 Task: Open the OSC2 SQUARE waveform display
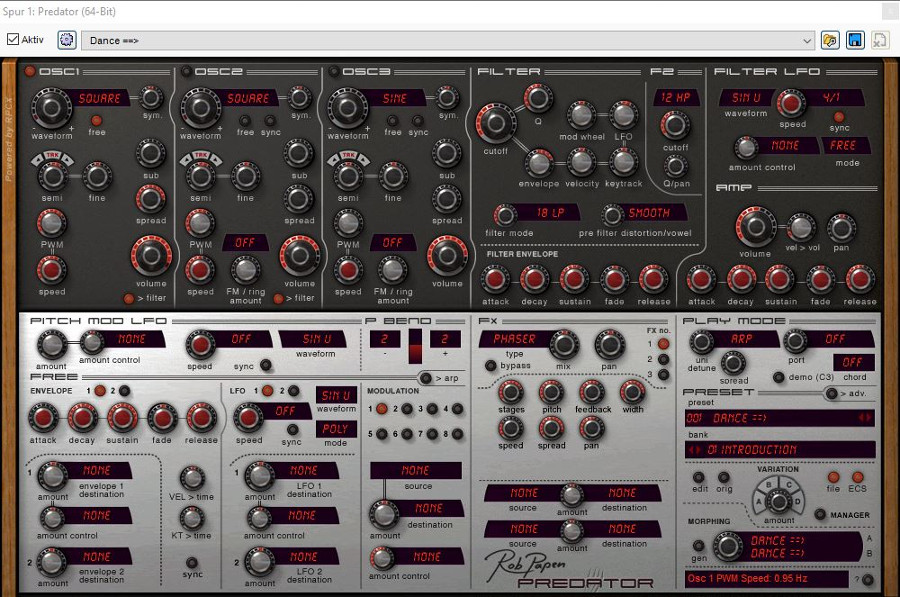[x=248, y=98]
